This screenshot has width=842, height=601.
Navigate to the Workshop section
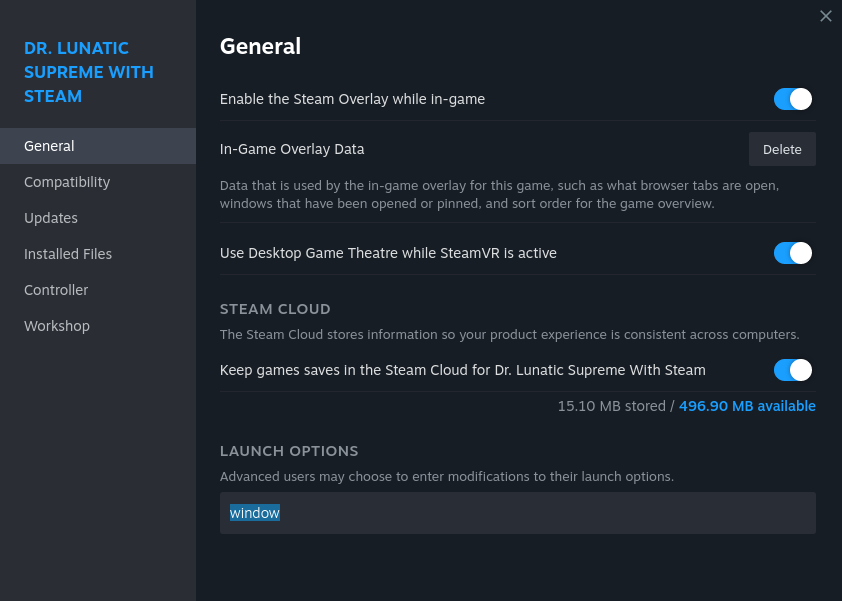pos(57,326)
